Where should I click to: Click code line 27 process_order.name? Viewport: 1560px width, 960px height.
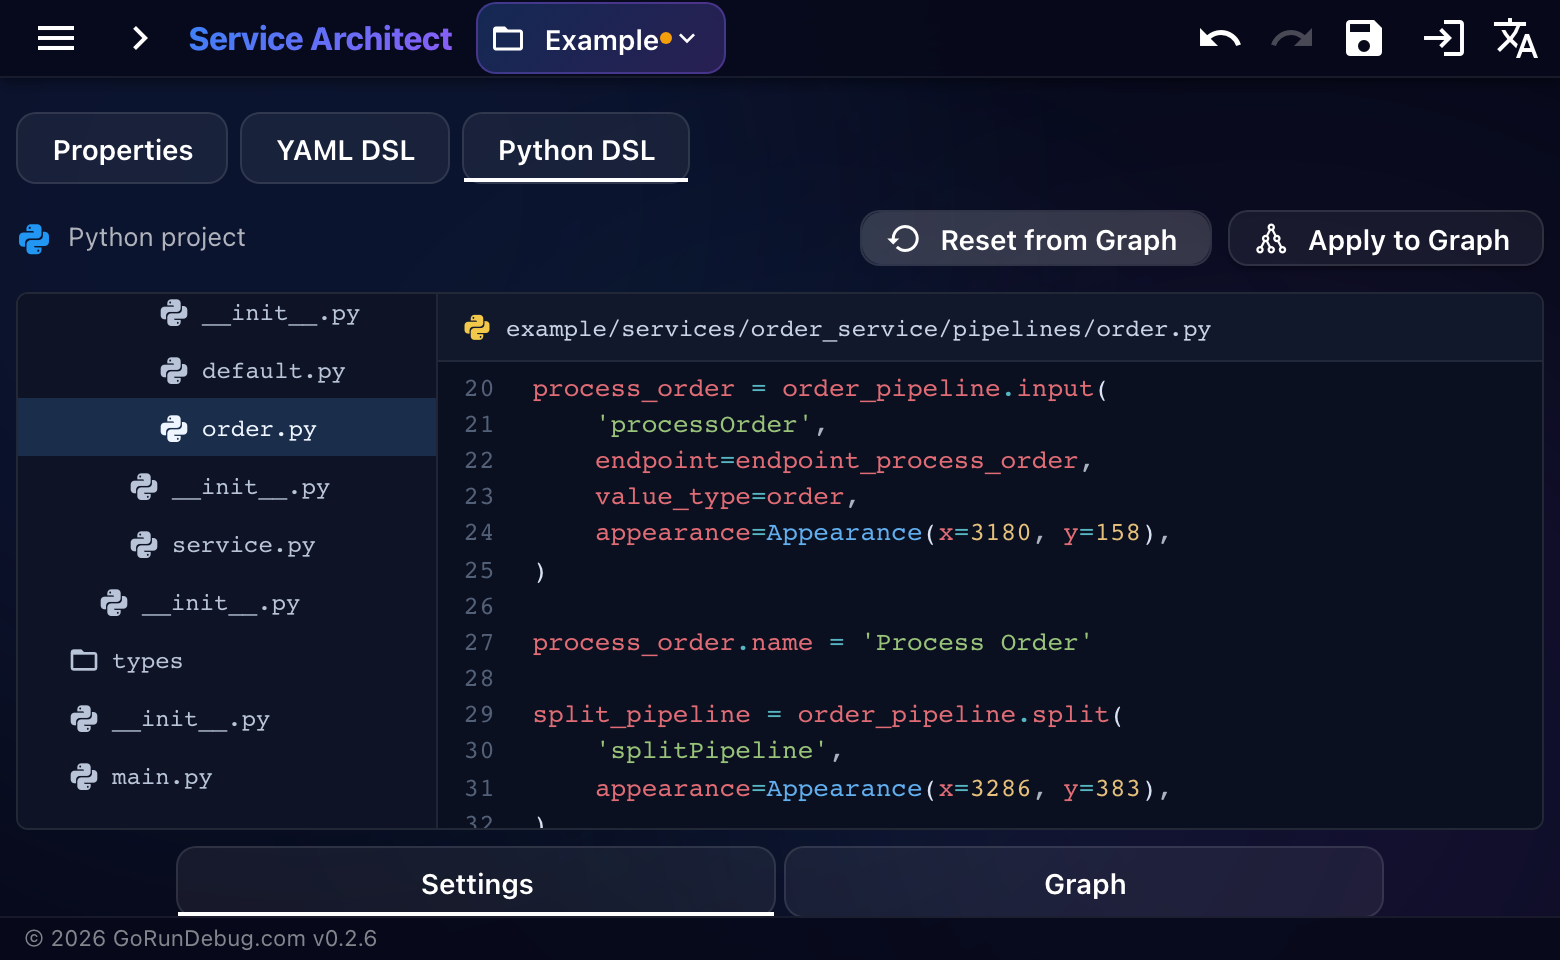812,642
